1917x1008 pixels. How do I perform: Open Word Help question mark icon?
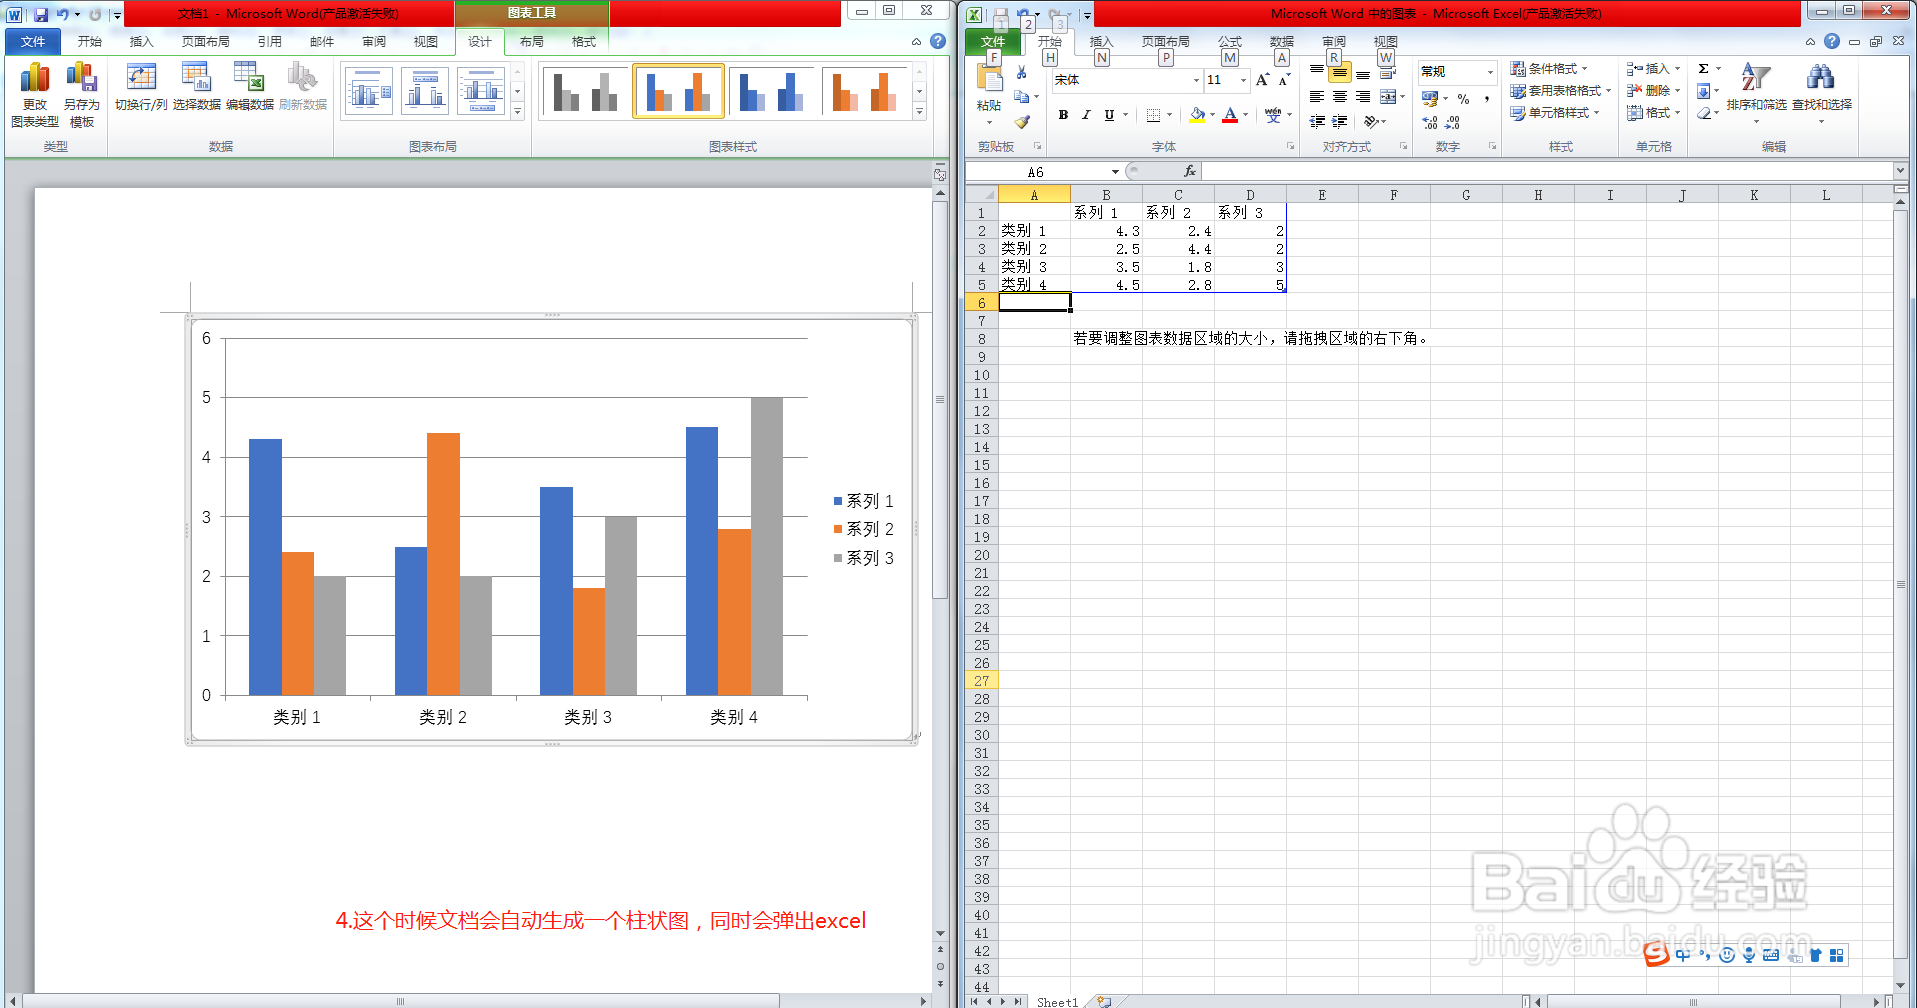[x=937, y=41]
